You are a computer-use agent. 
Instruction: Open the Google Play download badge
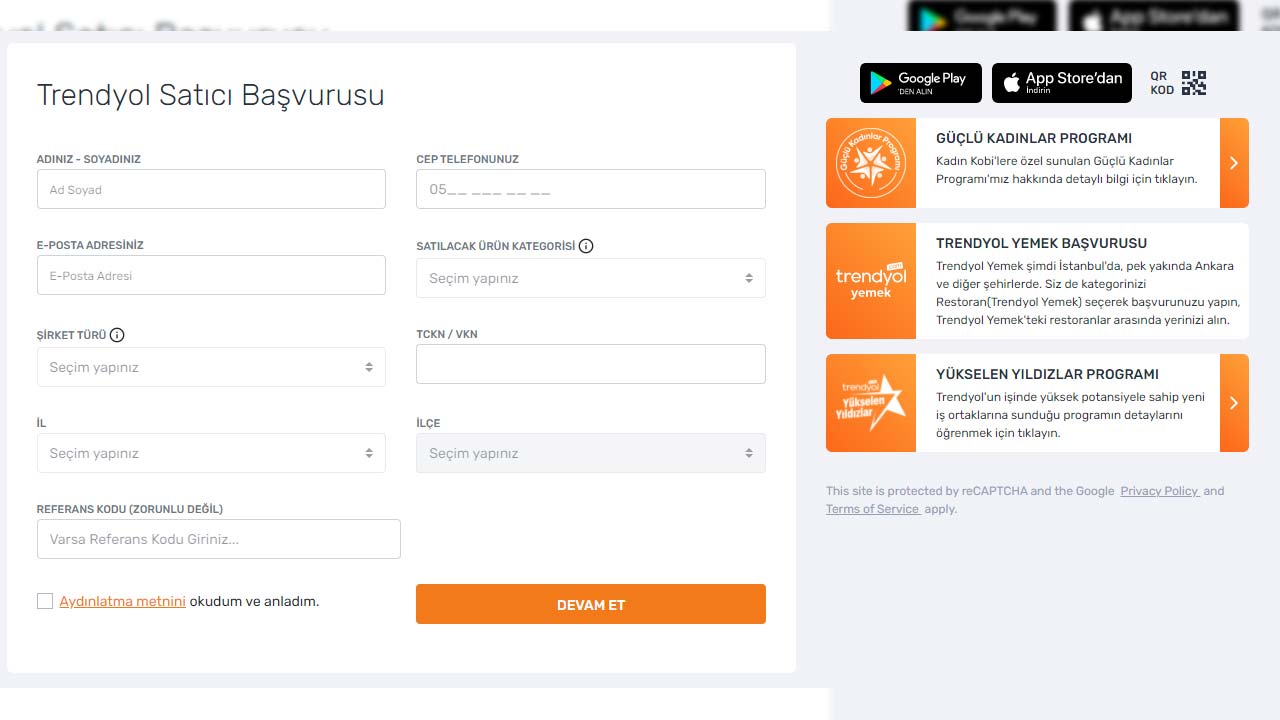coord(920,83)
